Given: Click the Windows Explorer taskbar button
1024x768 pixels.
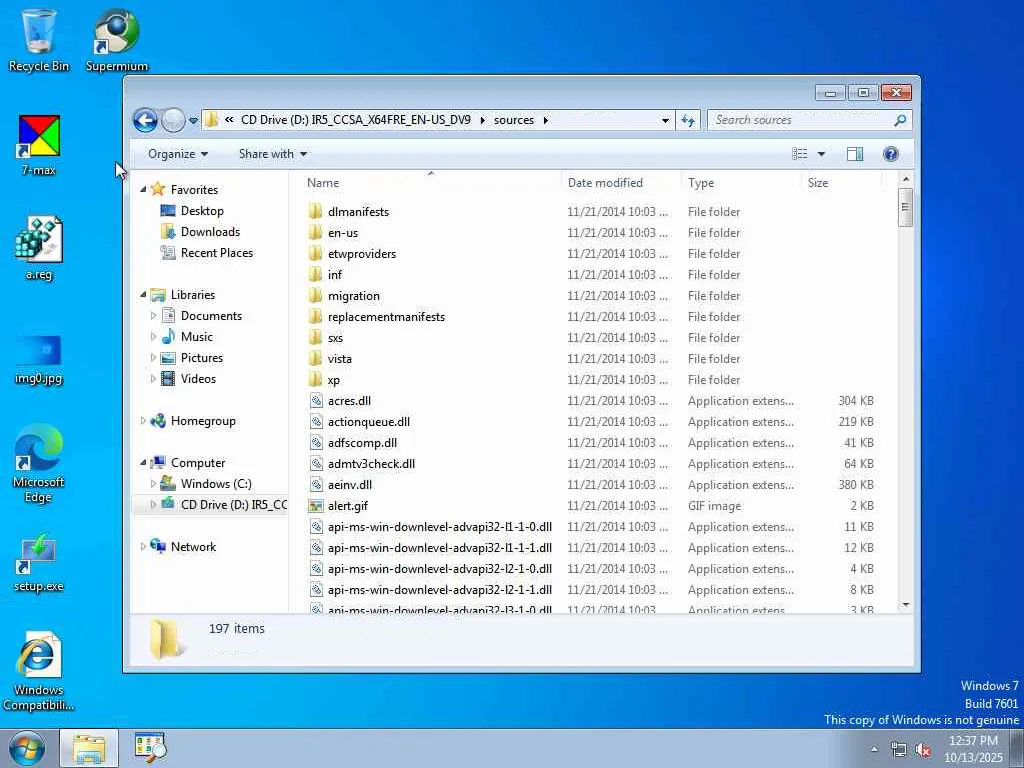Looking at the screenshot, I should [x=89, y=748].
